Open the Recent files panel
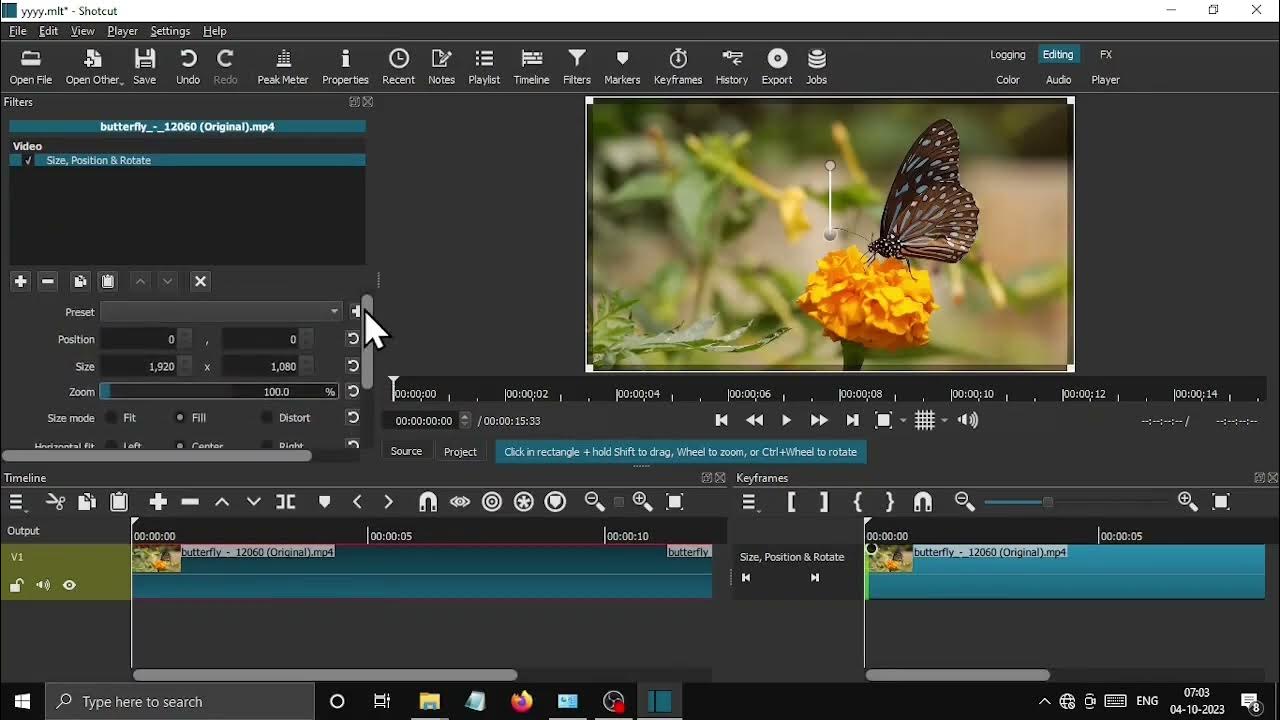This screenshot has height=720, width=1280. pos(399,67)
